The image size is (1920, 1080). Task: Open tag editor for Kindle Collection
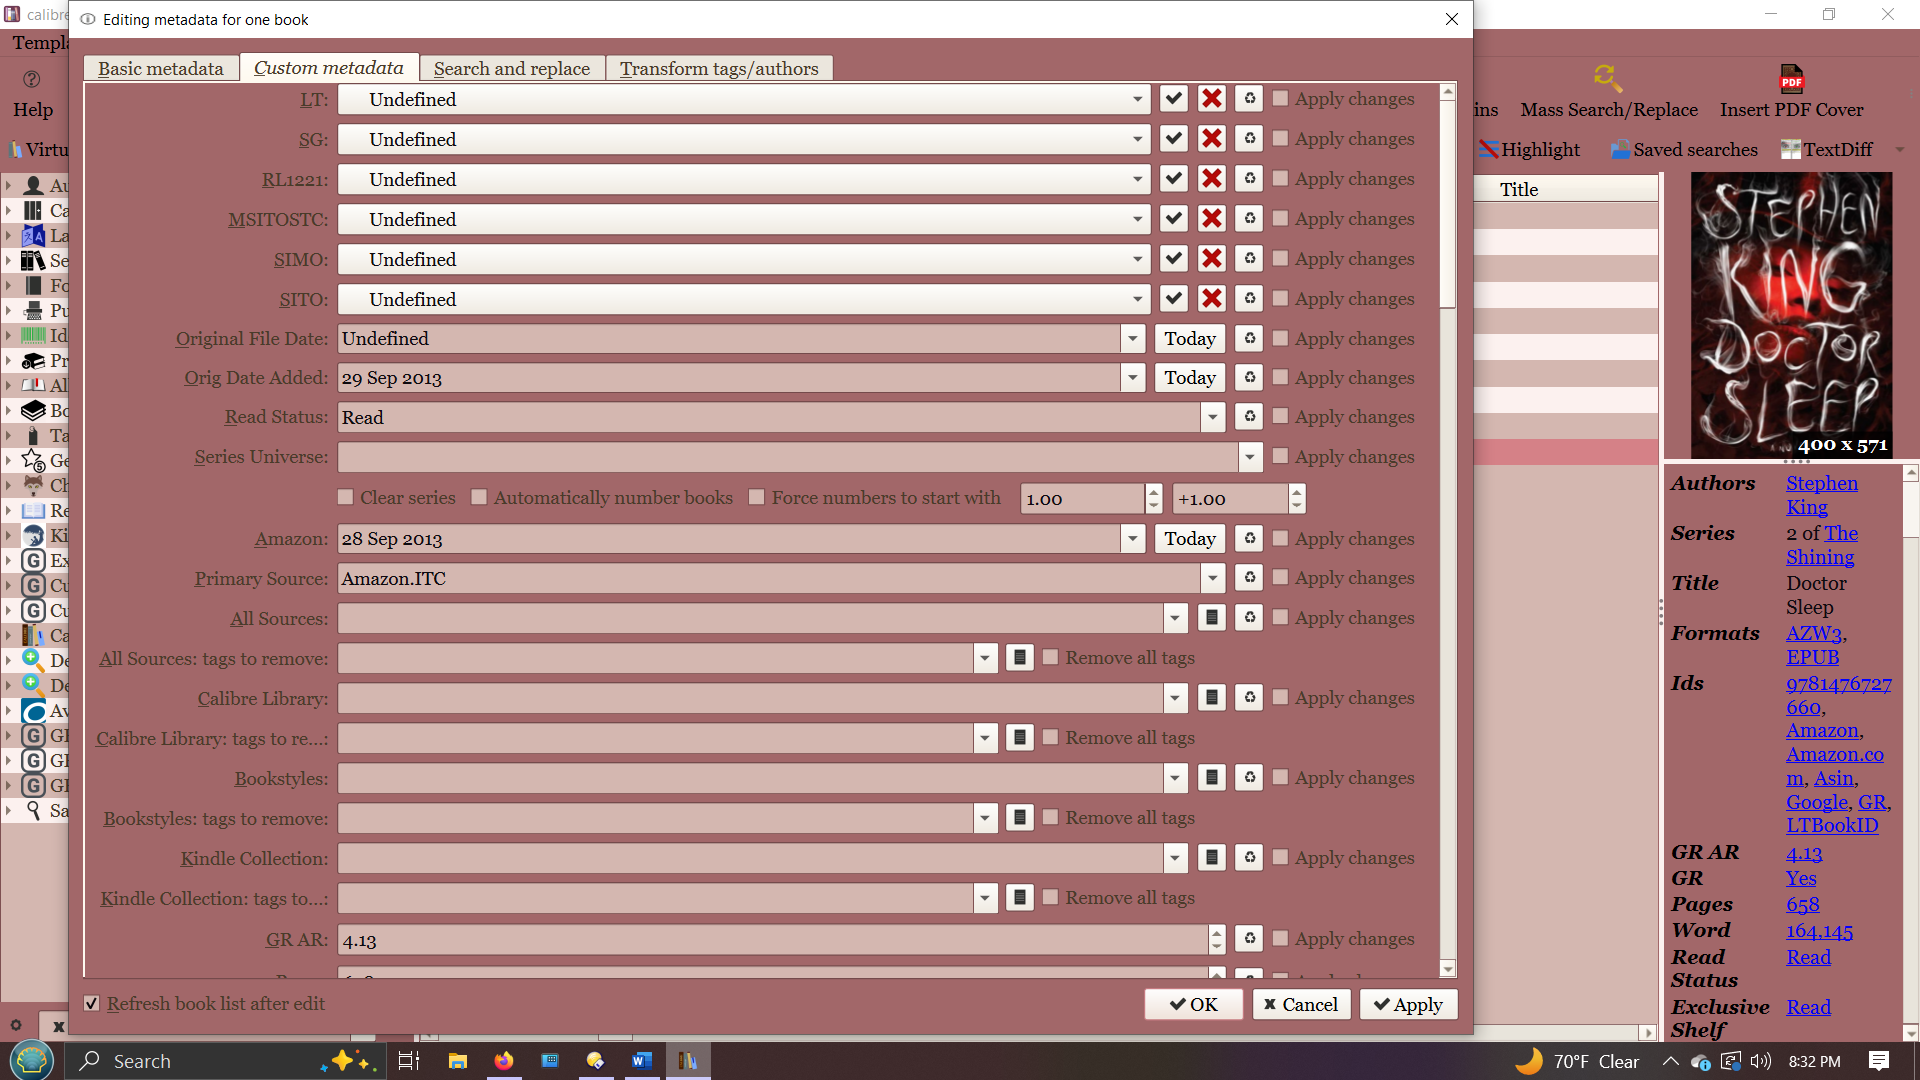tap(1212, 858)
